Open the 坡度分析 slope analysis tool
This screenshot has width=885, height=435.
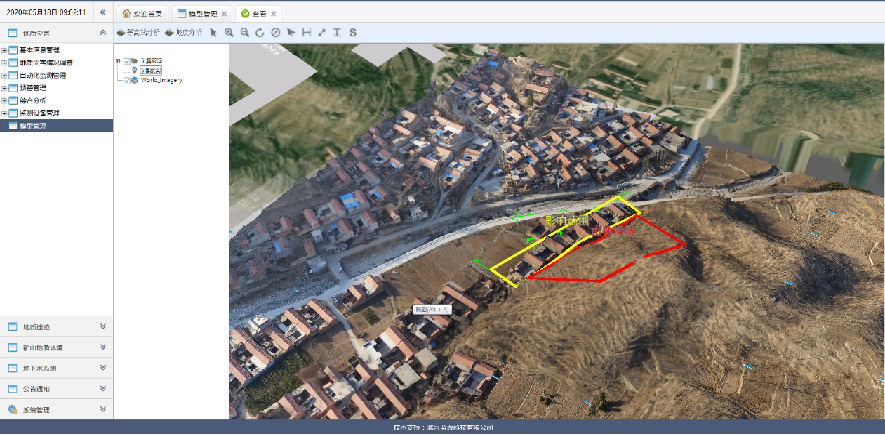[x=183, y=33]
